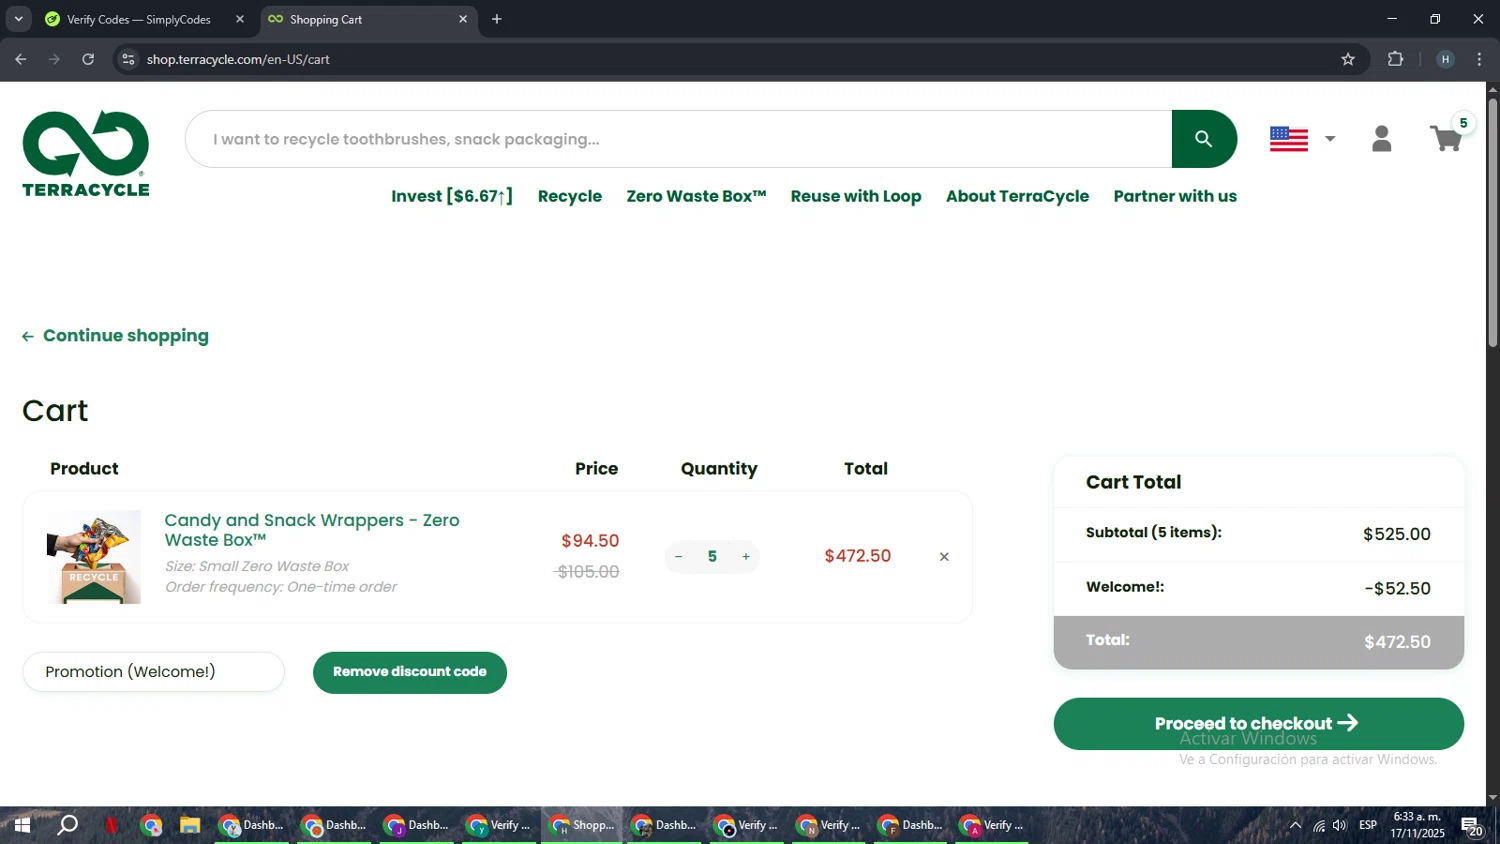
Task: Click the TerraCycle logo
Action: [x=86, y=154]
